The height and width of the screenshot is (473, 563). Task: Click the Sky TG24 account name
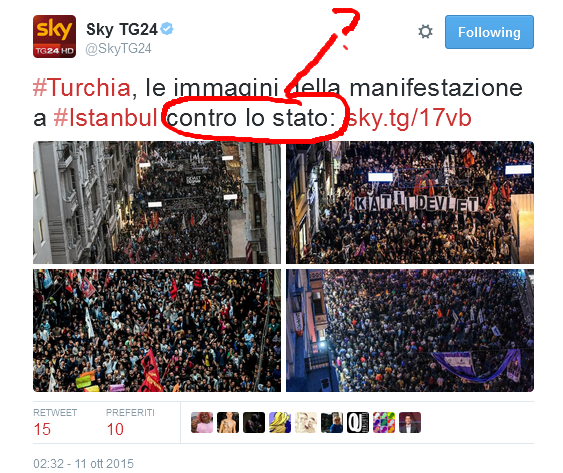[x=122, y=29]
